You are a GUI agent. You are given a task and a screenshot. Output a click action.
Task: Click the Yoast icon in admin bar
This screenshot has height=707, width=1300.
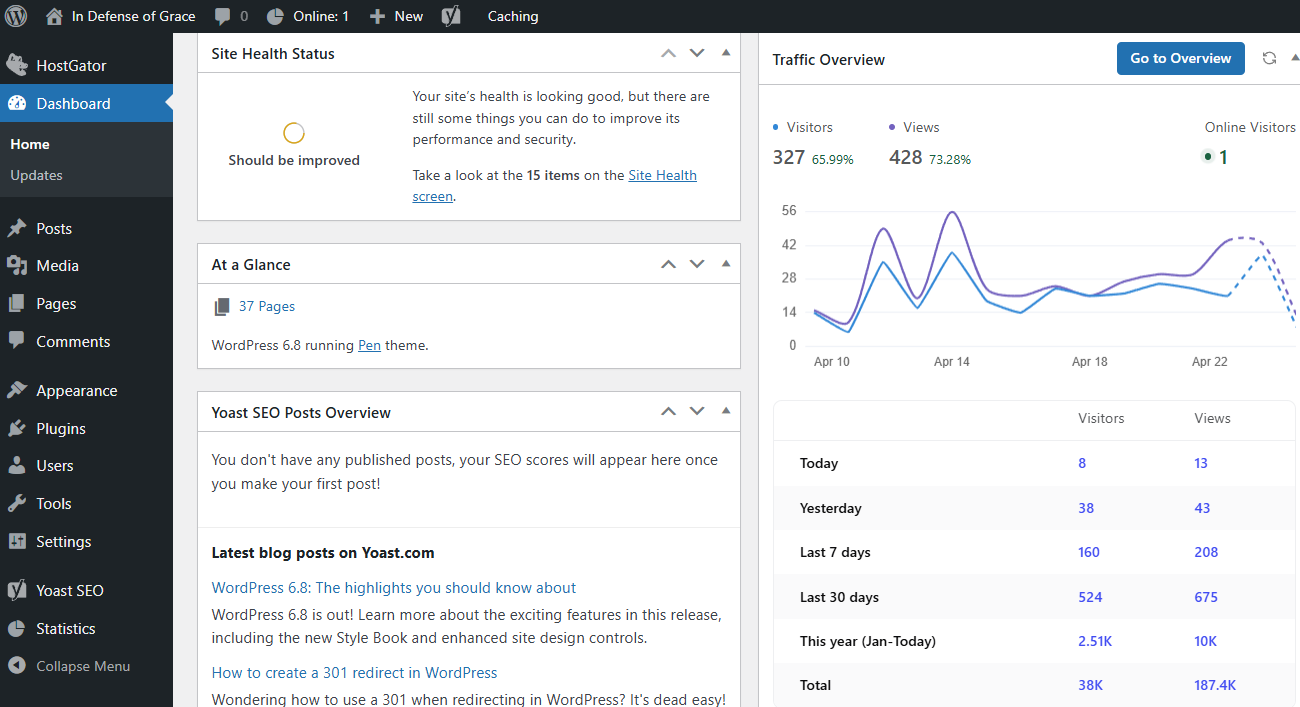point(451,16)
